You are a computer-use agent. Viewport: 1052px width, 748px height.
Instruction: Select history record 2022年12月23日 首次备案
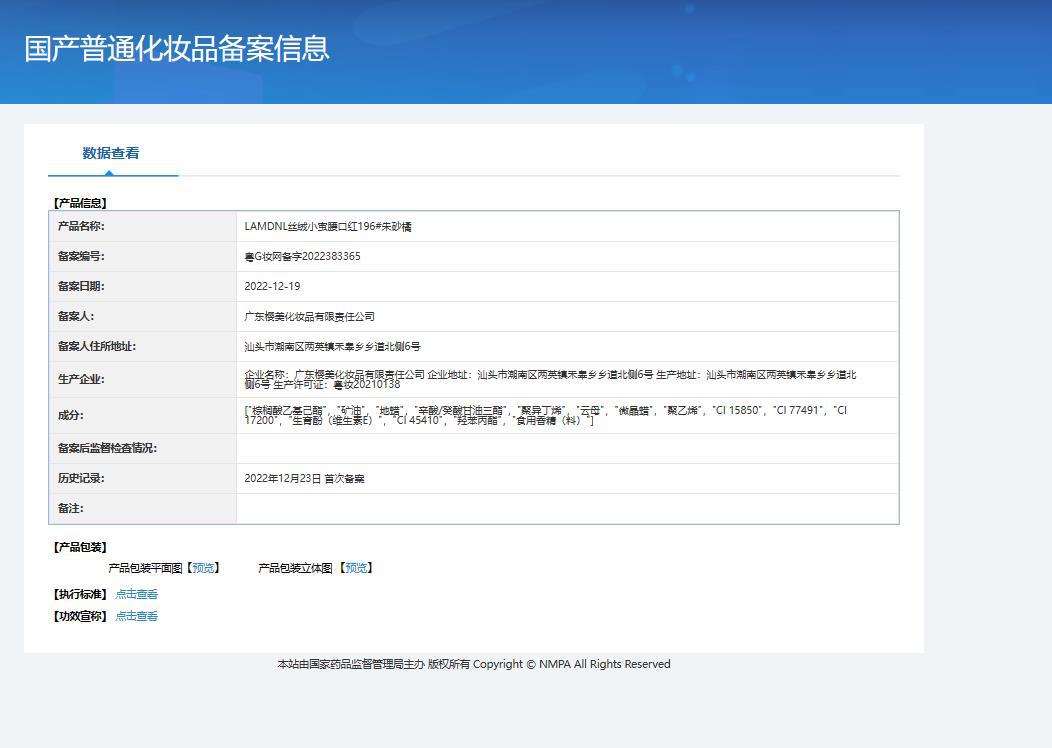(x=305, y=479)
